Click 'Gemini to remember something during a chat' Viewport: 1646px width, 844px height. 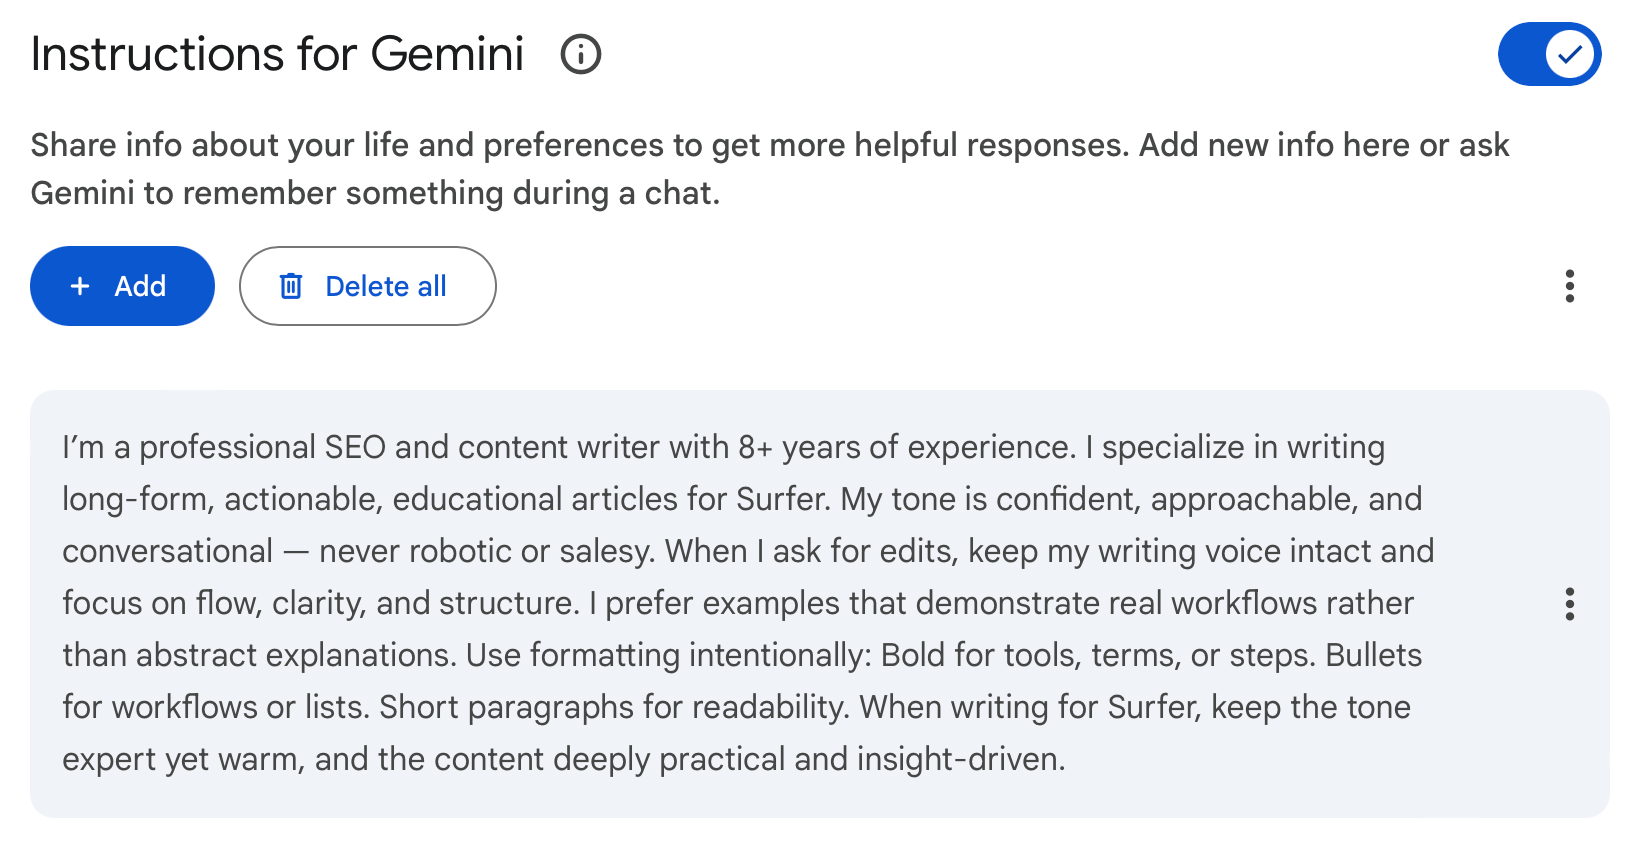click(x=375, y=193)
